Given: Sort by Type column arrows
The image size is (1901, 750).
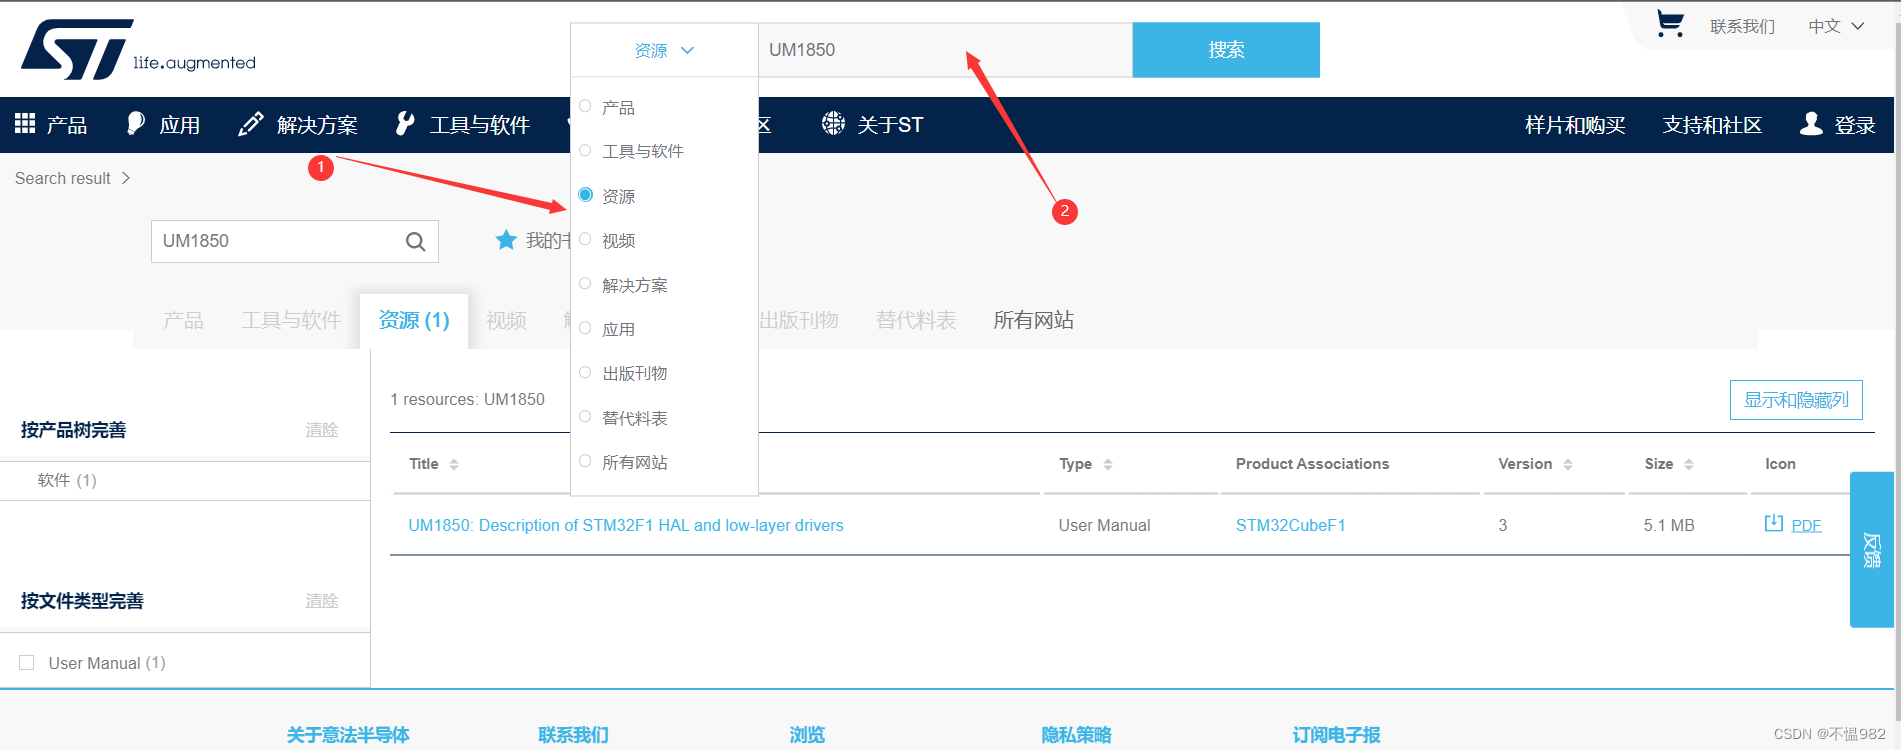Looking at the screenshot, I should click(1108, 464).
